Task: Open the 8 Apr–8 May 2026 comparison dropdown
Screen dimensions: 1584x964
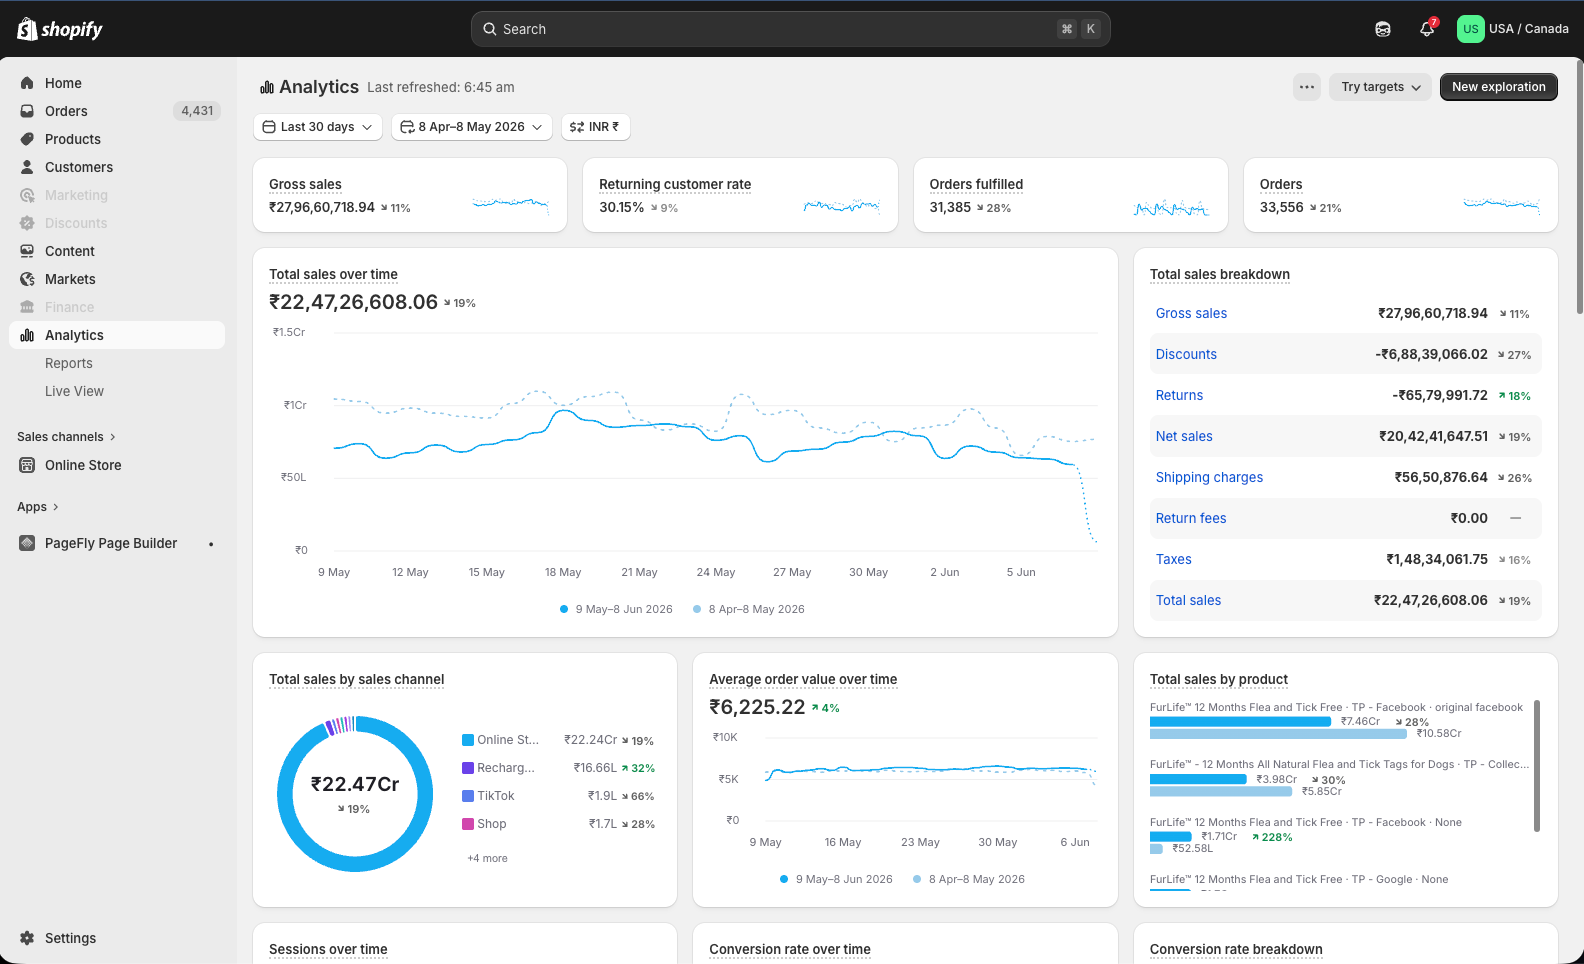Action: 472,127
